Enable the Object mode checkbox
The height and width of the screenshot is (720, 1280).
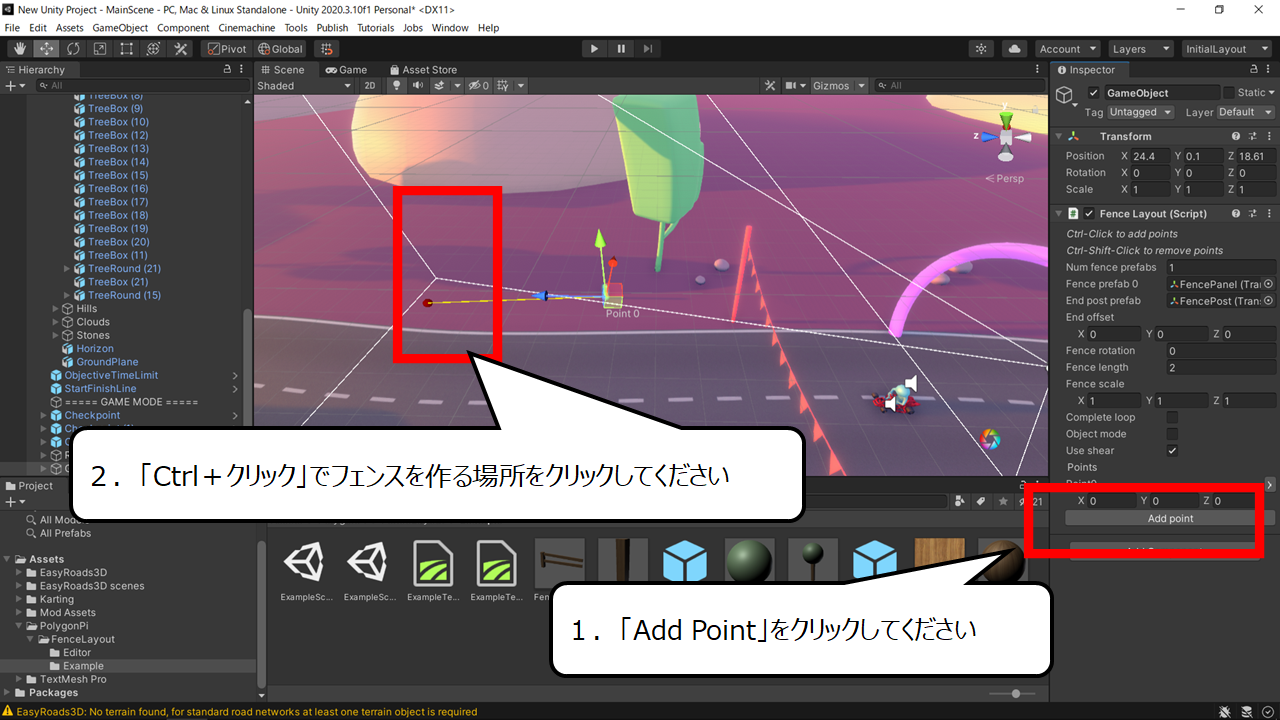(x=1172, y=434)
